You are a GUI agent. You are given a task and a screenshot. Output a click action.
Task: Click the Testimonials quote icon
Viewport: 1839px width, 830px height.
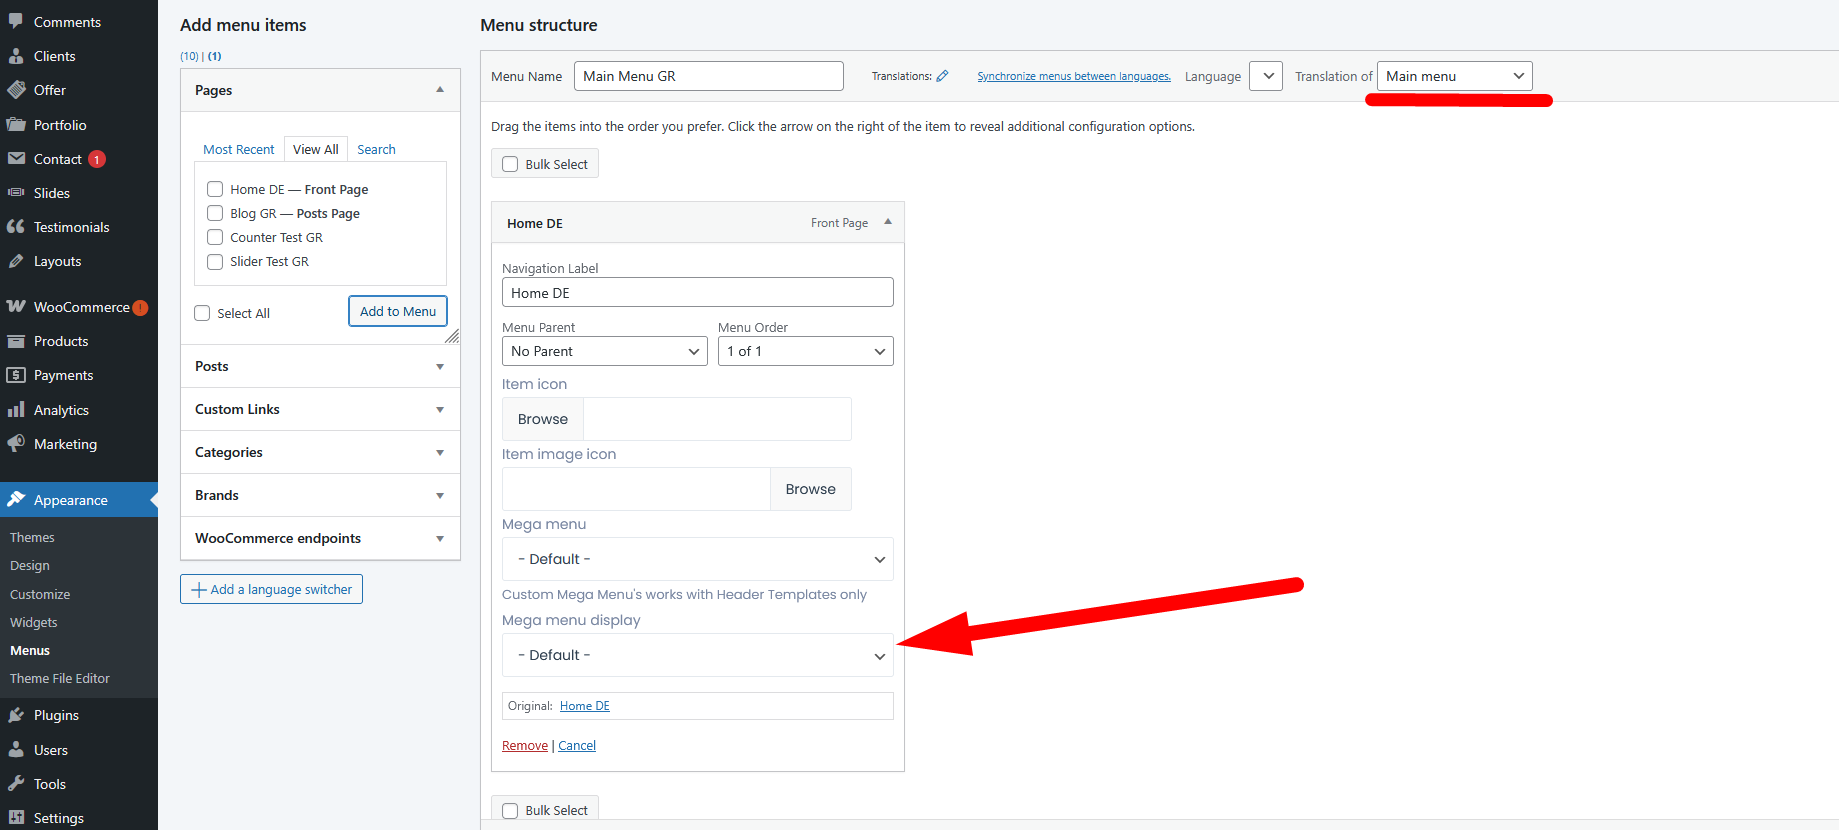click(x=16, y=227)
